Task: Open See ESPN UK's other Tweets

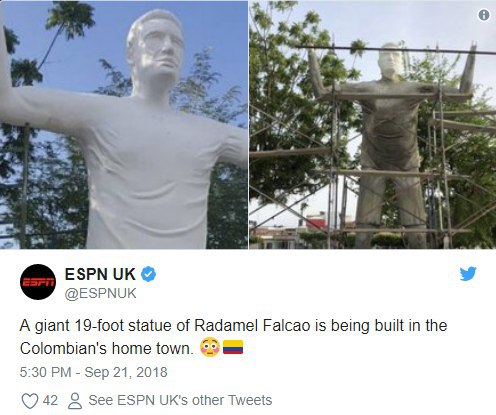Action: click(180, 400)
